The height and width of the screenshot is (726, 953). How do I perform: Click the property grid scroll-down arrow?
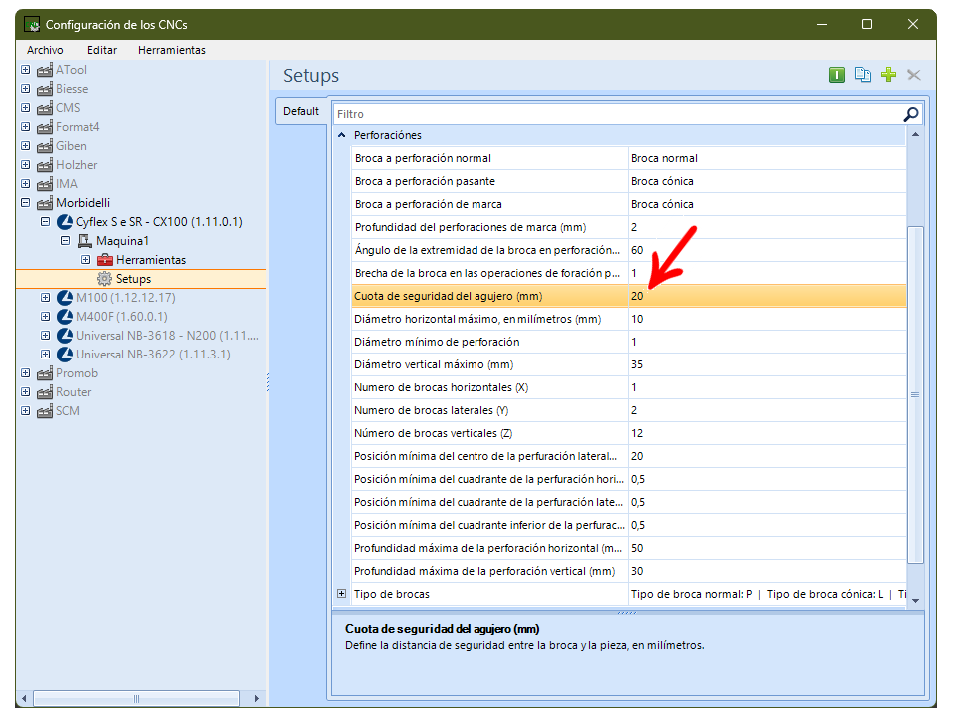coord(915,600)
